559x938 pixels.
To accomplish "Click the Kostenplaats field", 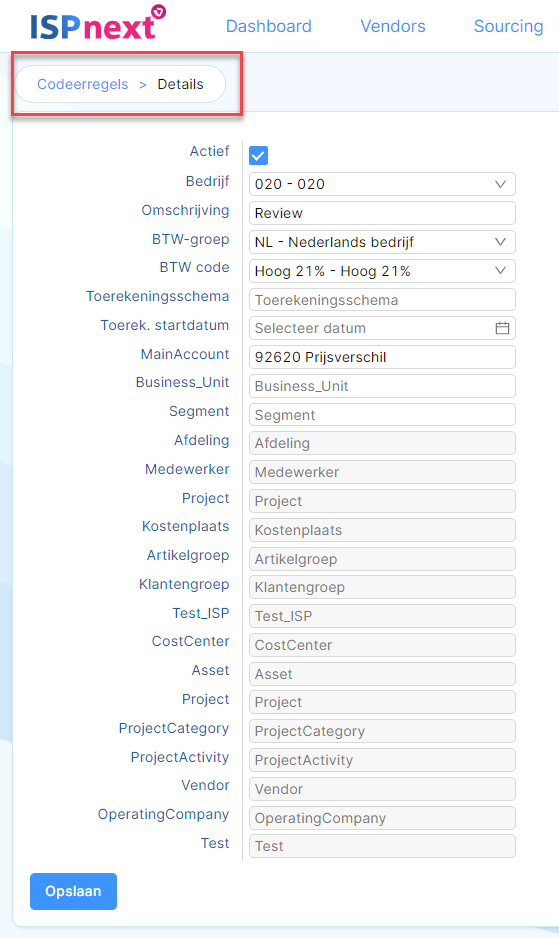I will point(382,530).
